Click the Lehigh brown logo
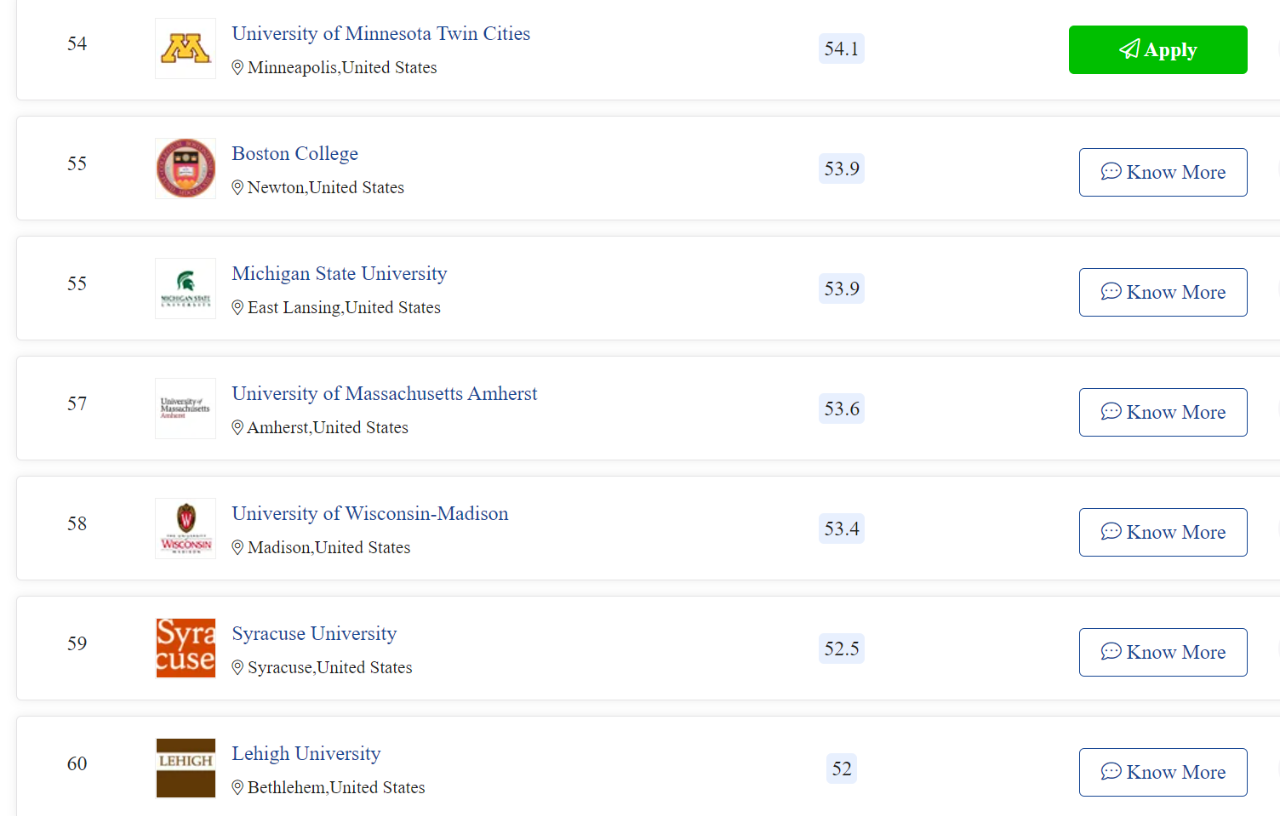 pyautogui.click(x=185, y=768)
